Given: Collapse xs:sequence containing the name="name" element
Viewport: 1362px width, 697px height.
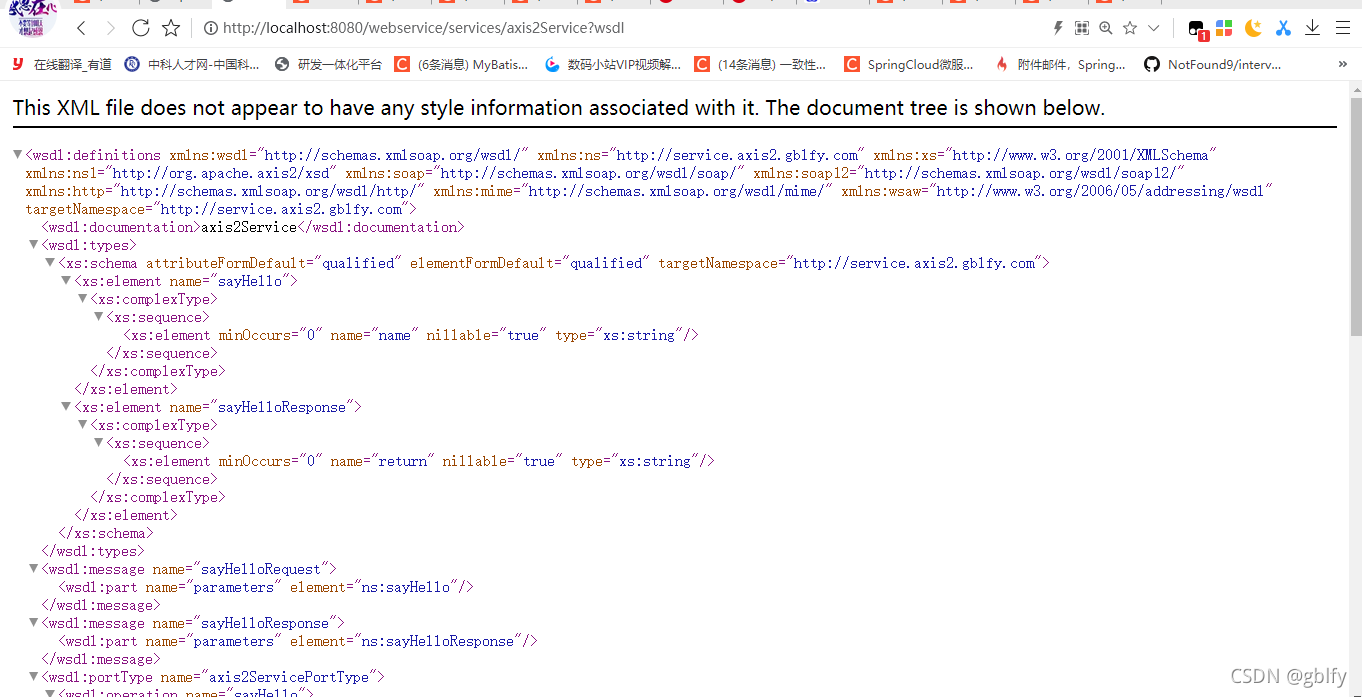Looking at the screenshot, I should tap(98, 317).
